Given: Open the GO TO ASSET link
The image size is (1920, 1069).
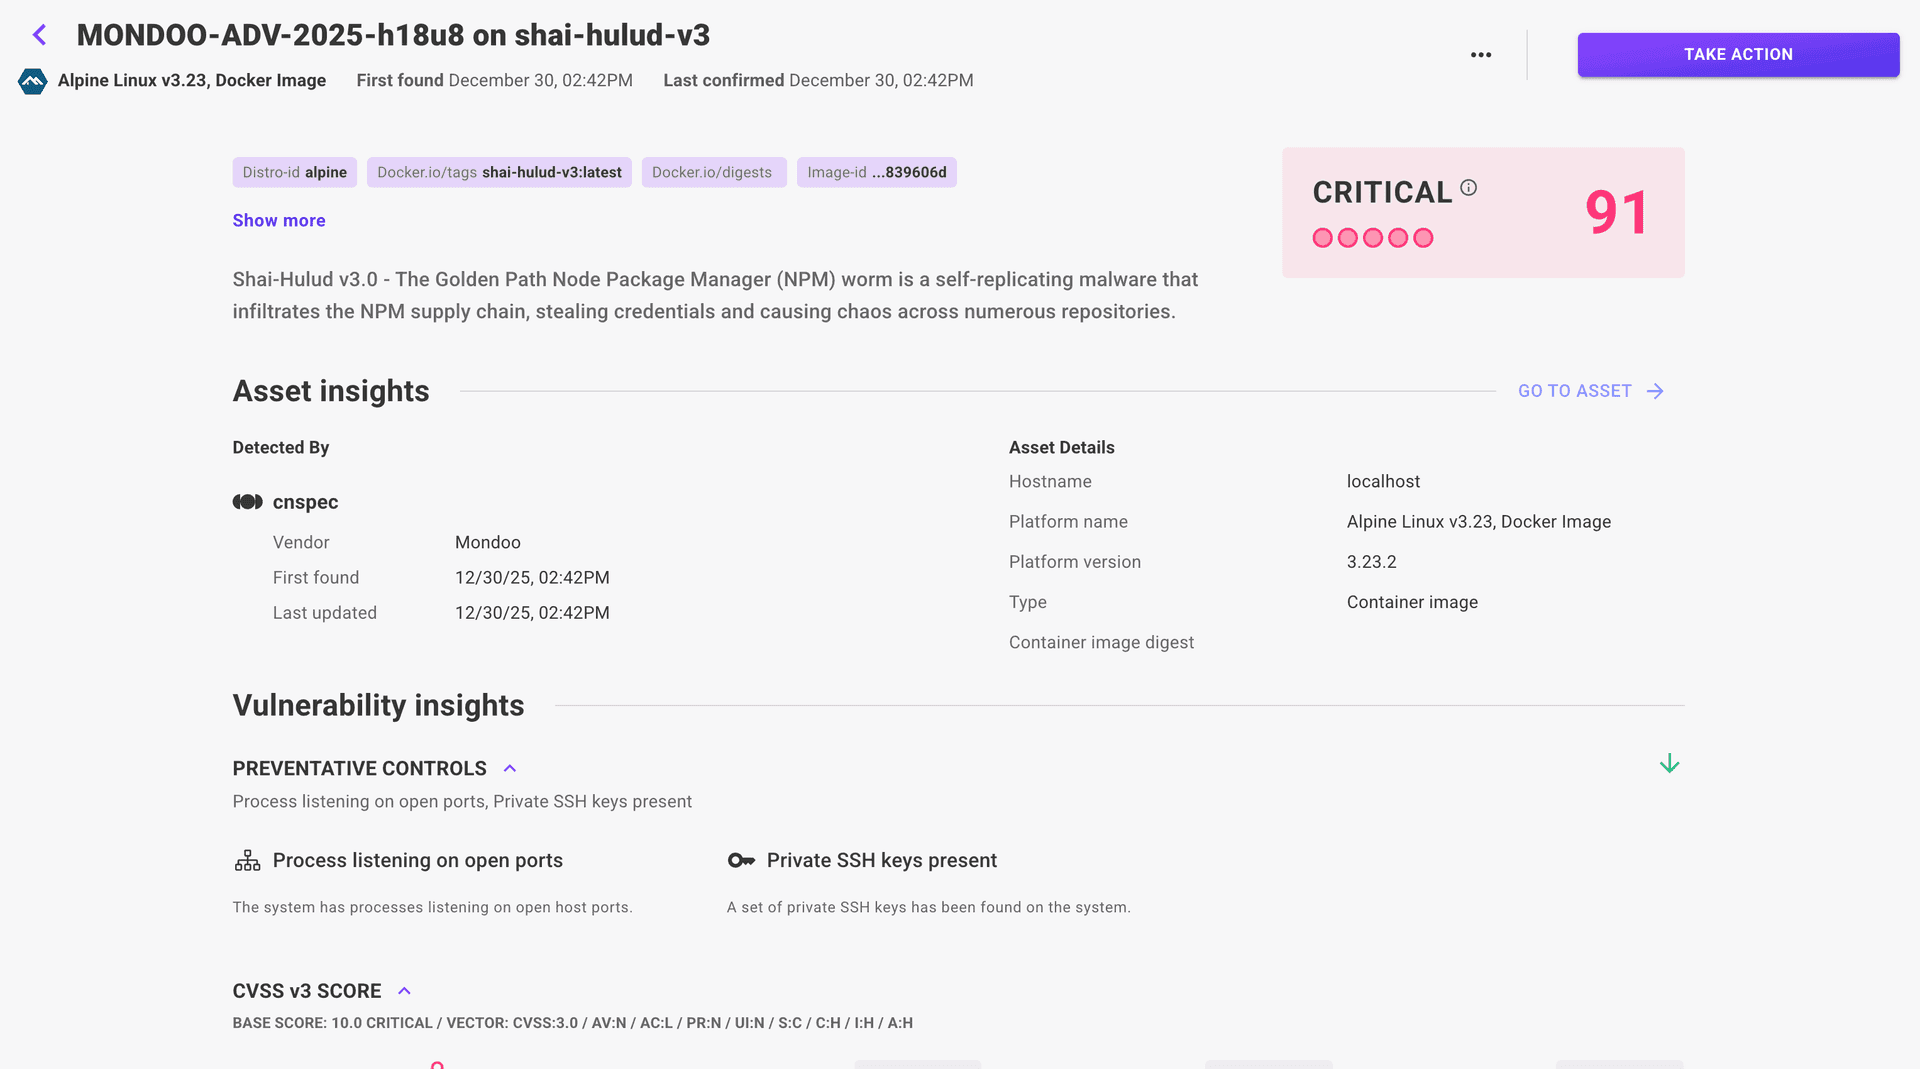Looking at the screenshot, I should 1575,391.
